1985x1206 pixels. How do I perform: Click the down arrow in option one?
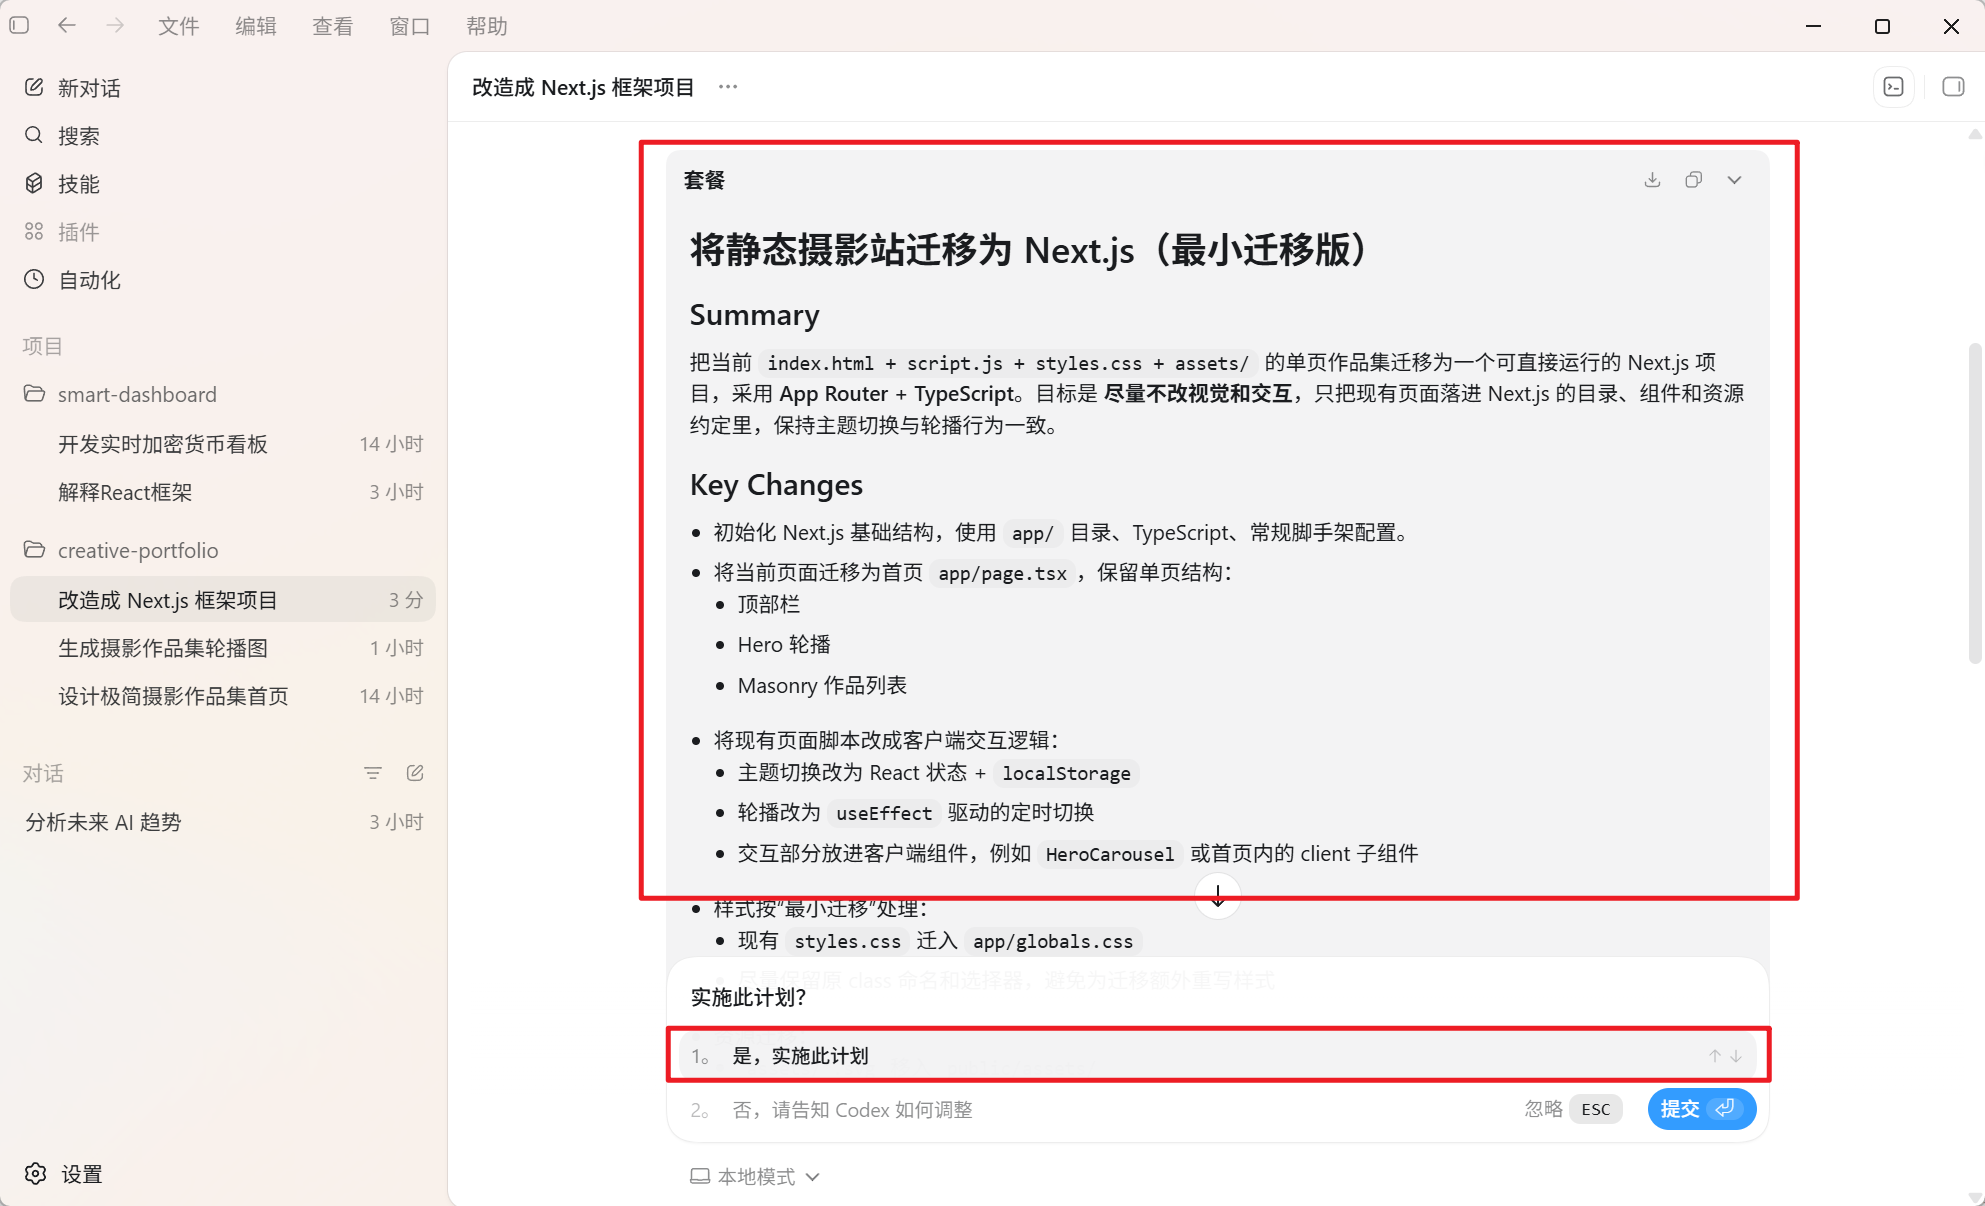1736,1056
